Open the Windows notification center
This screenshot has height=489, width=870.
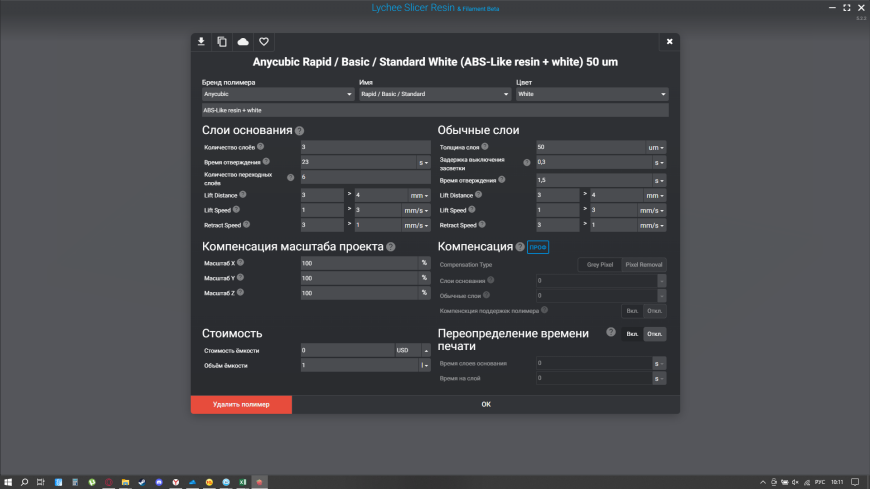(855, 482)
